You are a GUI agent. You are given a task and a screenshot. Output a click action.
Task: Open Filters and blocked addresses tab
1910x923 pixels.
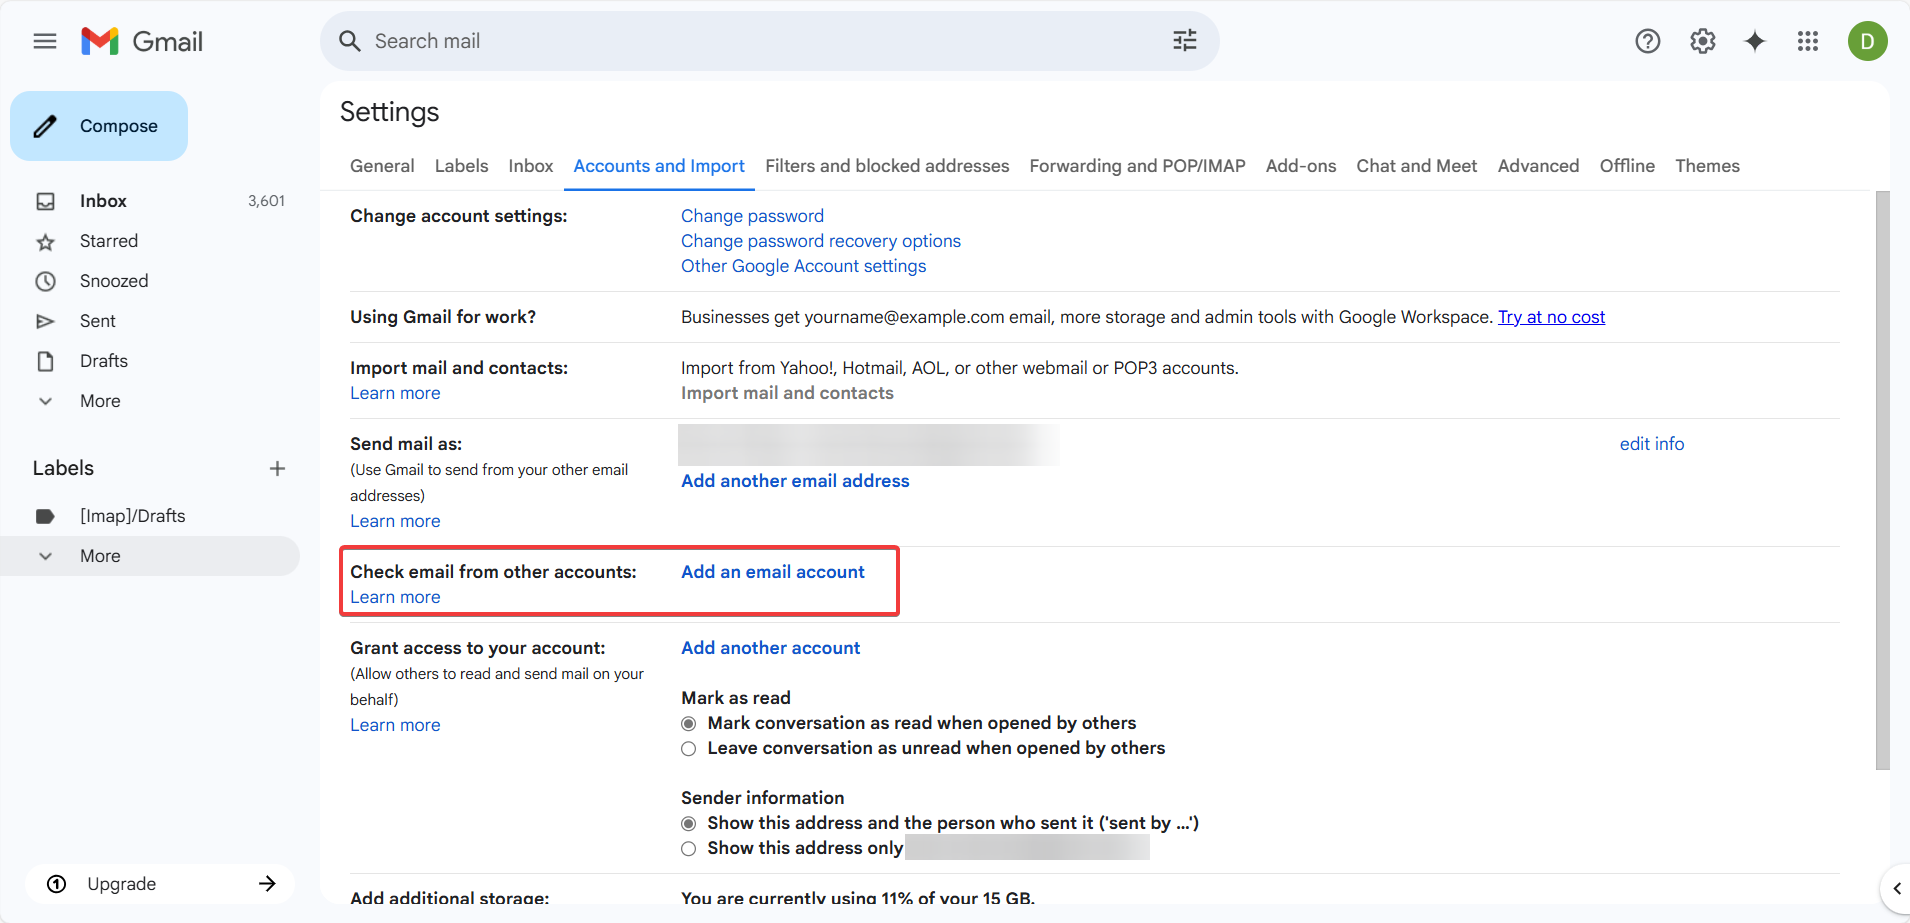(887, 166)
